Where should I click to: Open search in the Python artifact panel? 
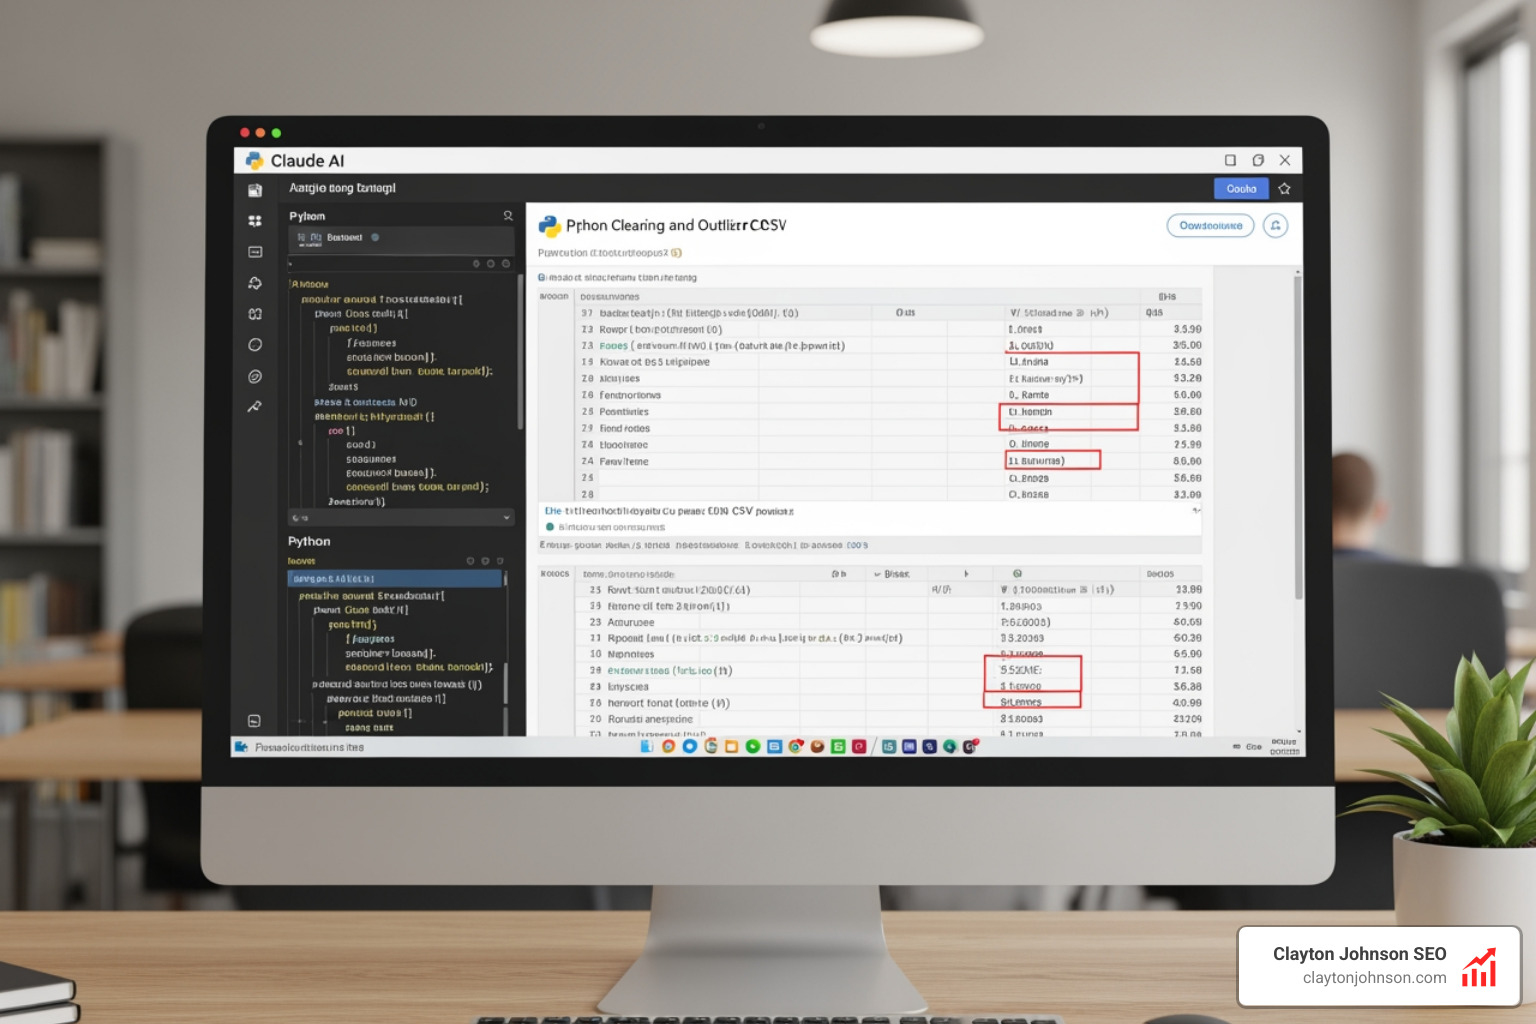pyautogui.click(x=508, y=216)
